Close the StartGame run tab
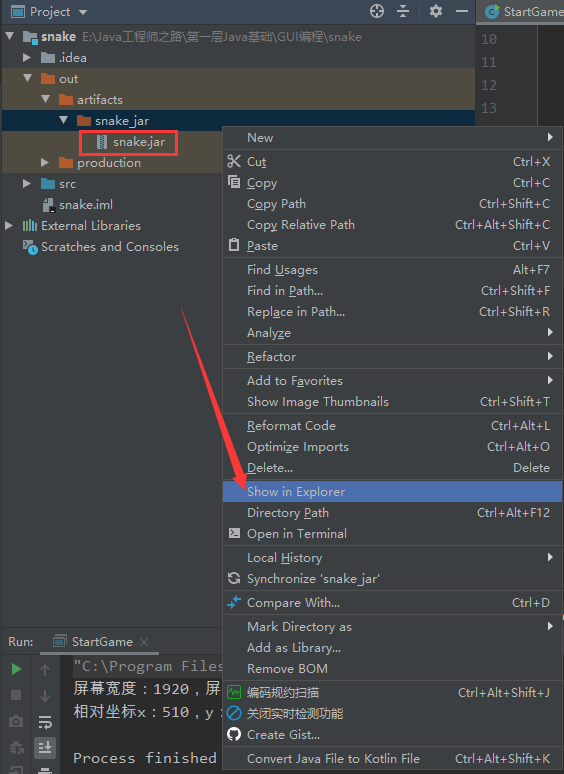Viewport: 564px width, 774px height. tap(144, 642)
